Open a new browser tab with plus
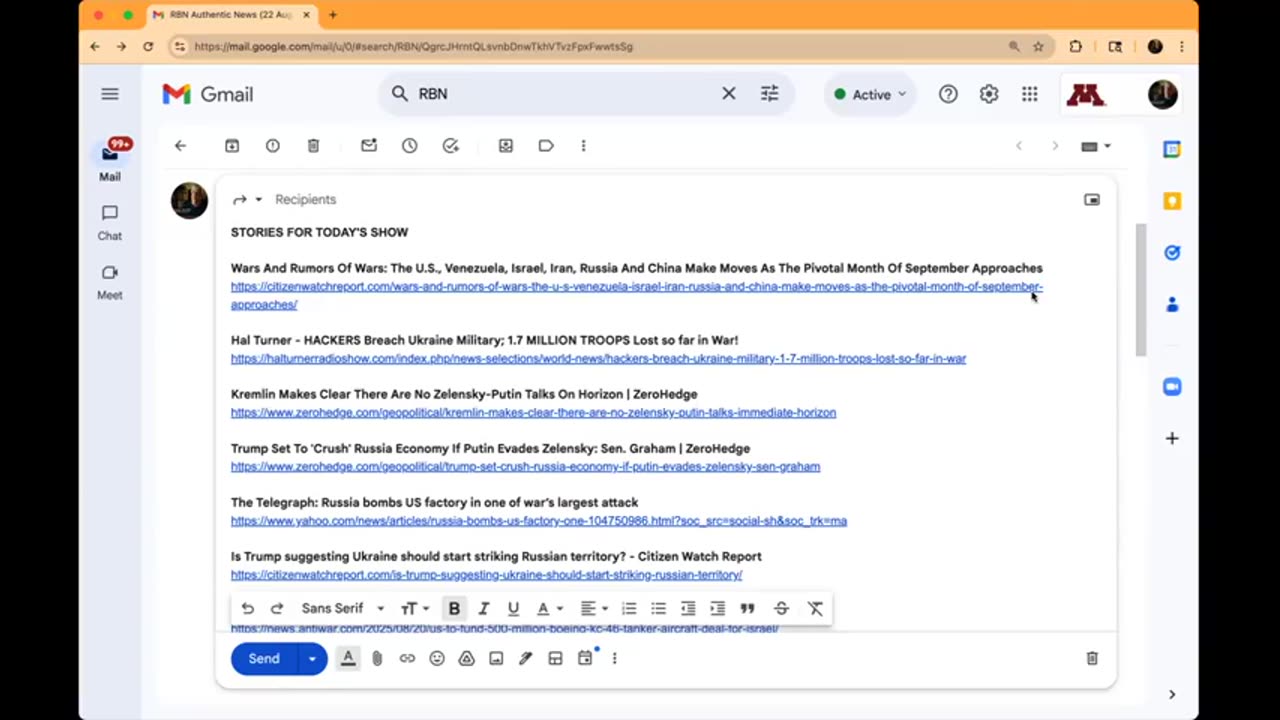 tap(333, 15)
